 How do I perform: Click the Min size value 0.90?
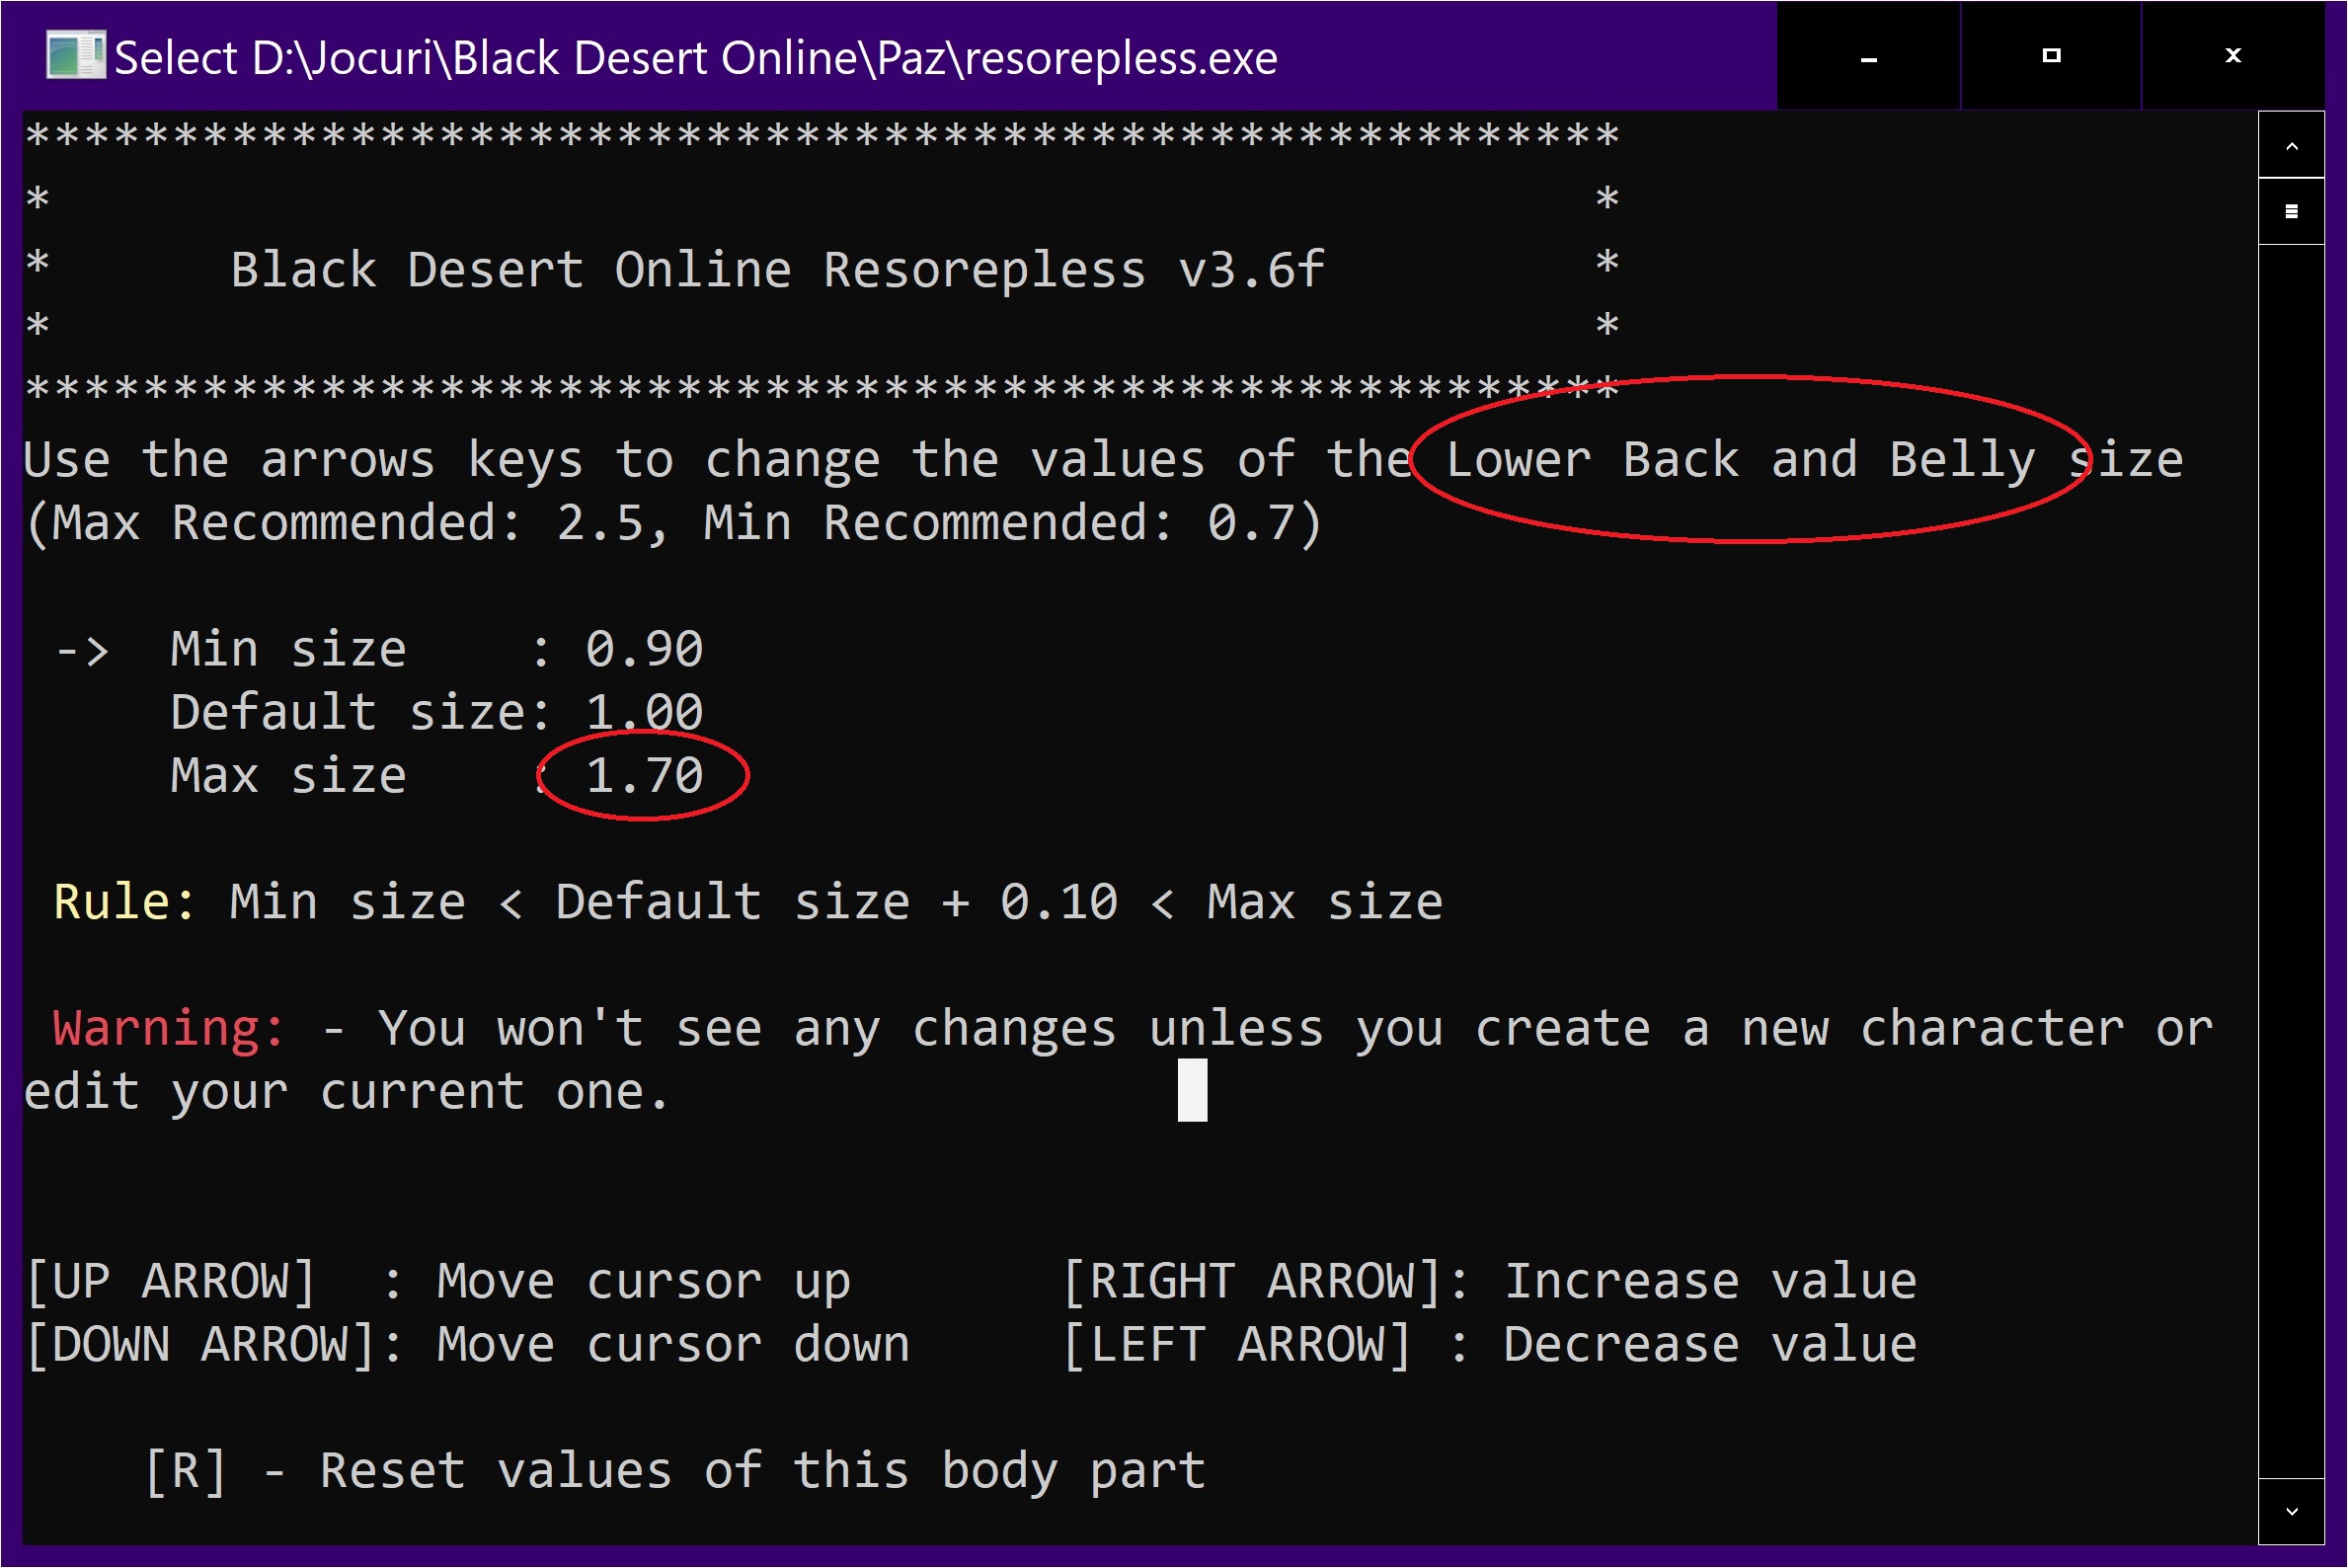[644, 650]
